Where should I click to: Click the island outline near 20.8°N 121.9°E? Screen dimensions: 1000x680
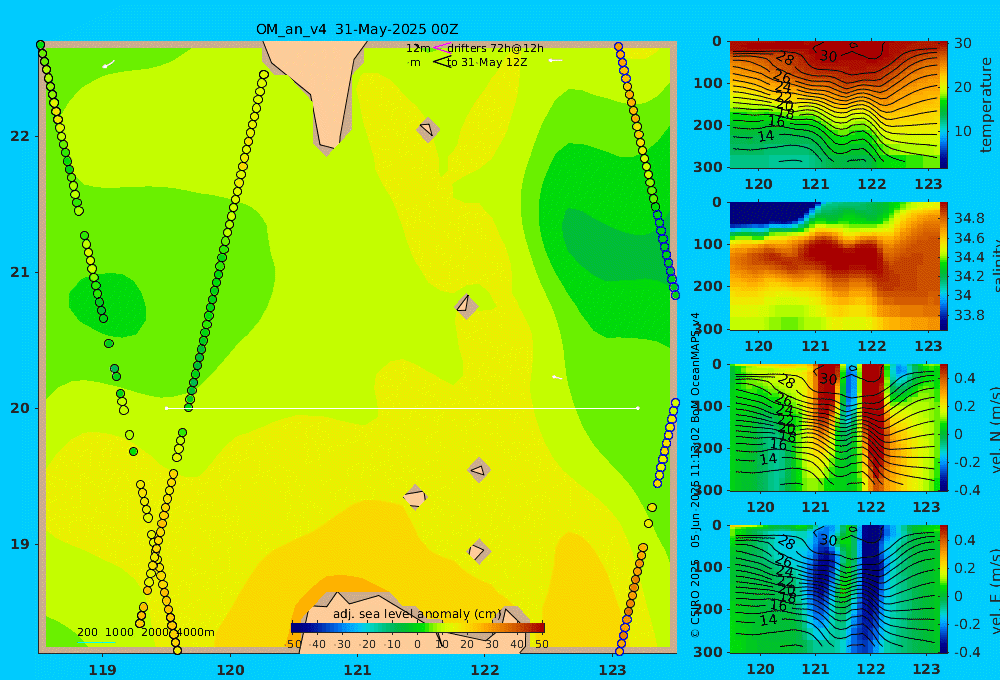[466, 306]
